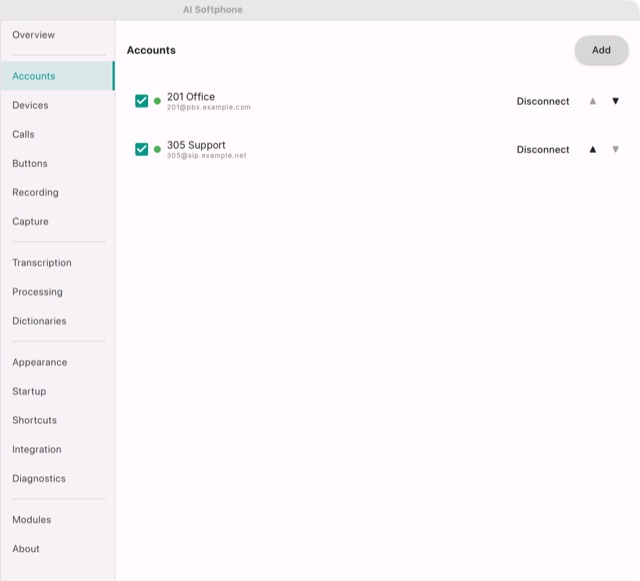Click green status dot of 305 Support
The image size is (640, 581).
point(157,149)
